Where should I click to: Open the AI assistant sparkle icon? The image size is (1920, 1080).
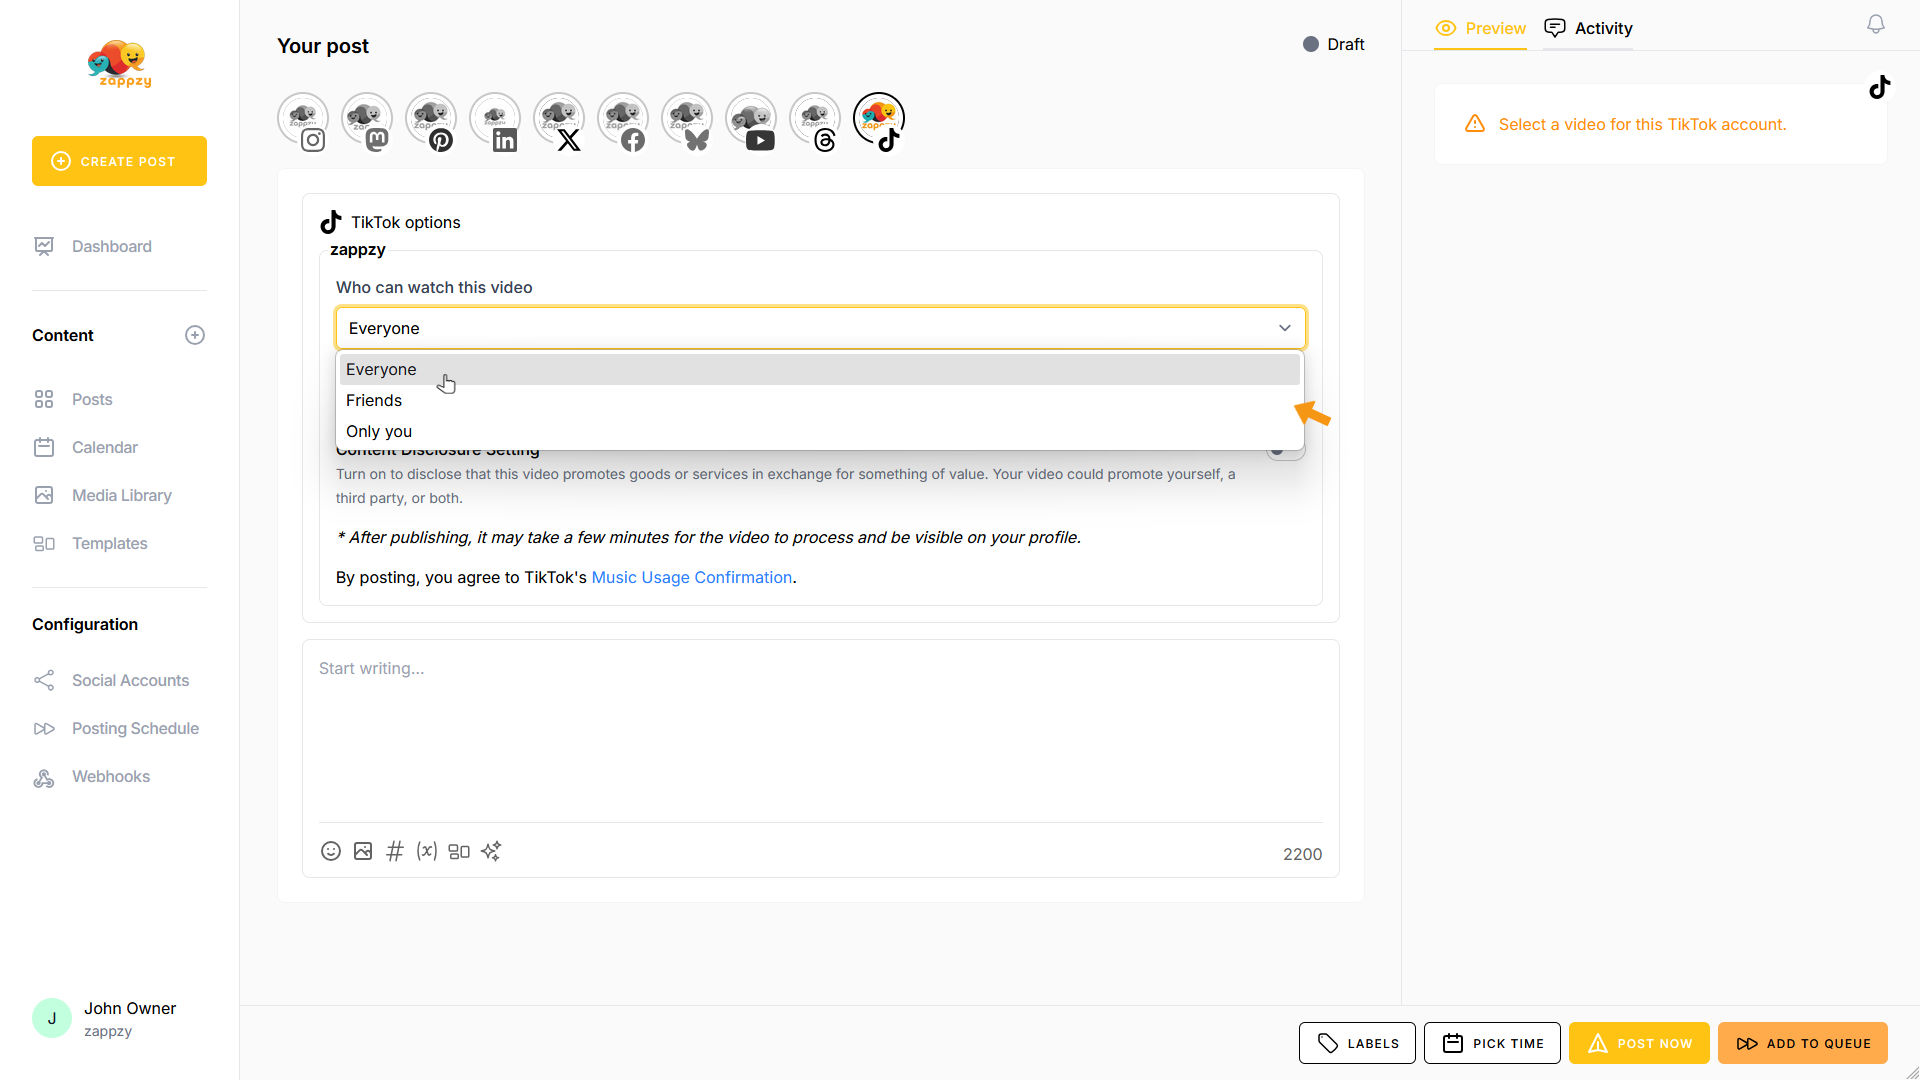point(491,851)
